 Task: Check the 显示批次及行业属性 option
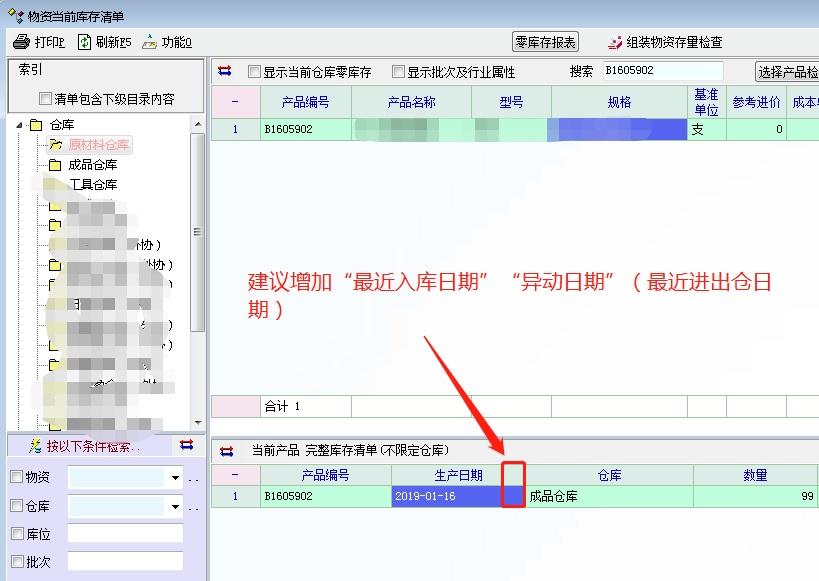[x=398, y=72]
